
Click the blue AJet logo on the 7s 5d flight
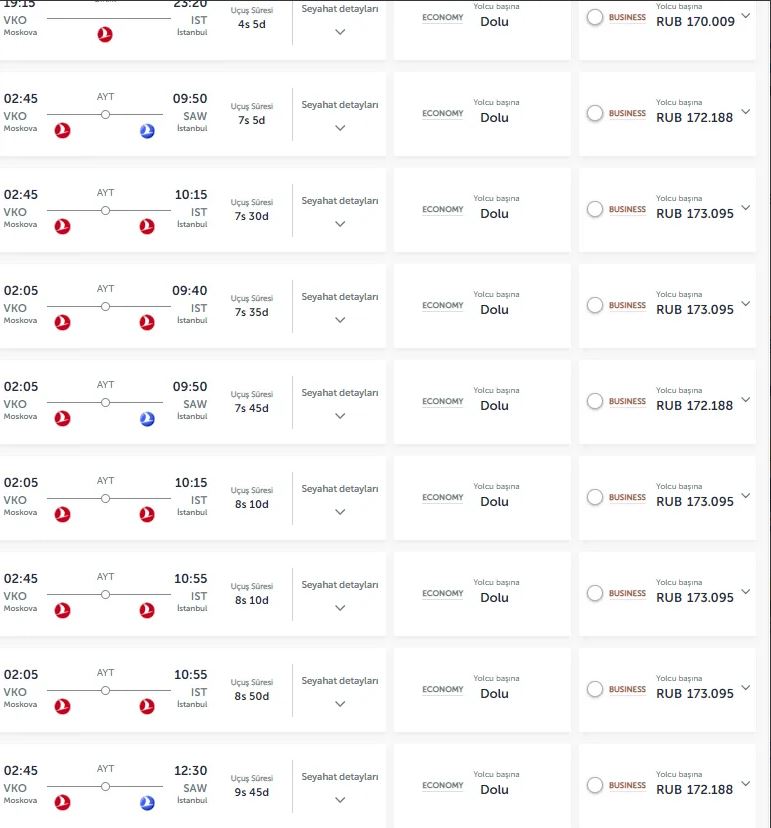point(147,131)
